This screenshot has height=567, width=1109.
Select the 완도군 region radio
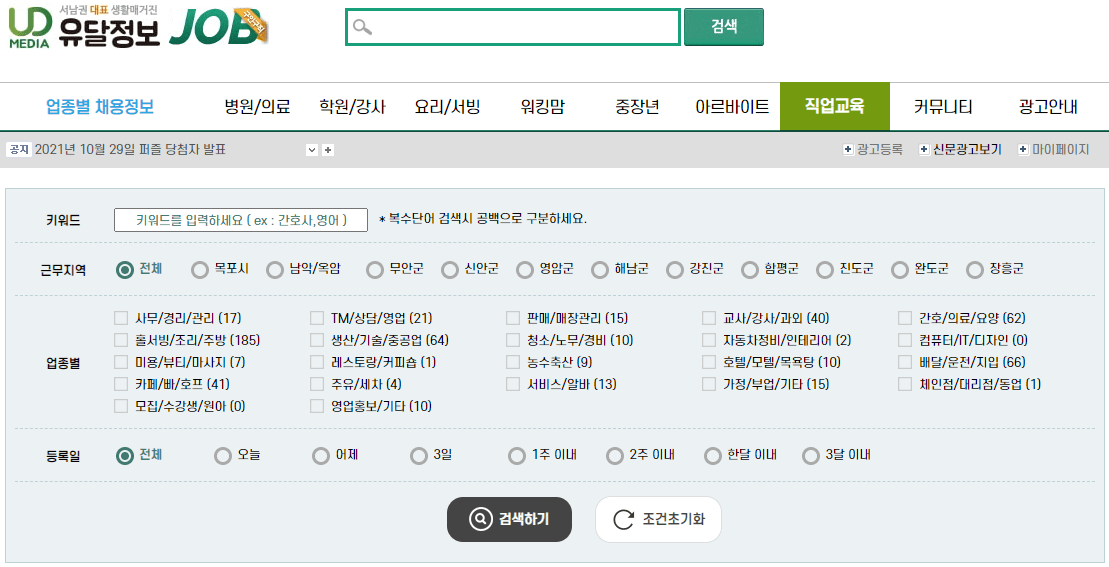tap(900, 269)
